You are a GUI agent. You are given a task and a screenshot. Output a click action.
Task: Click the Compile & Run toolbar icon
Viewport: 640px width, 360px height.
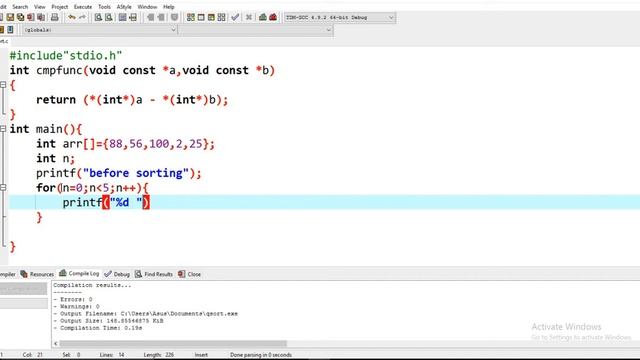pos(211,17)
